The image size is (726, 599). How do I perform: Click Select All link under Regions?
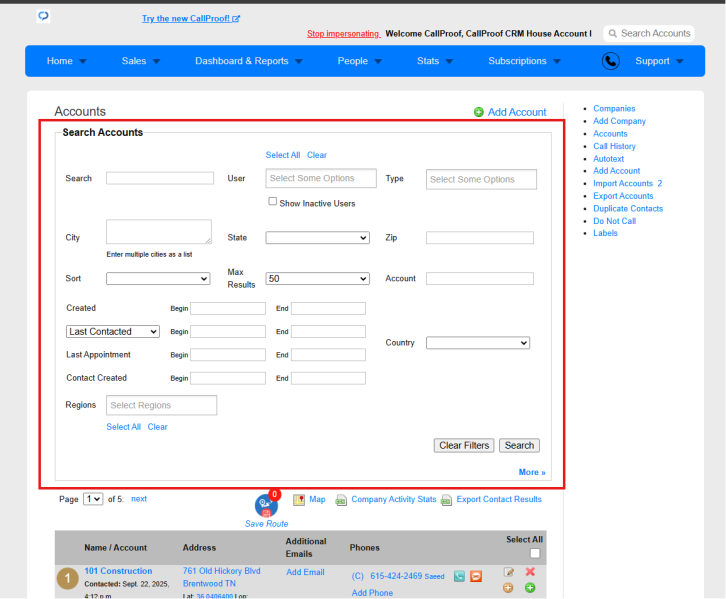pyautogui.click(x=124, y=427)
